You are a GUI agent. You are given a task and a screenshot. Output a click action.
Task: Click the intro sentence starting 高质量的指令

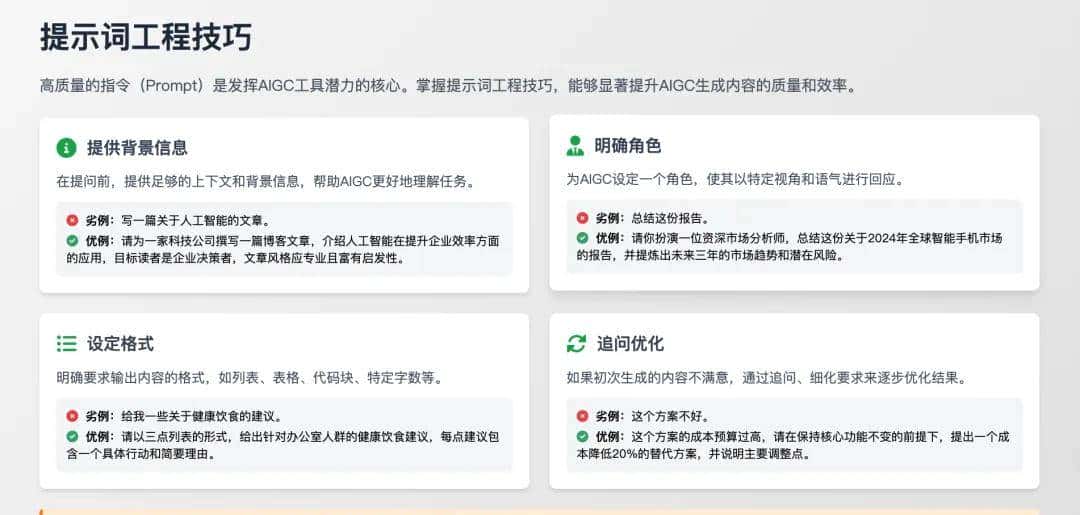(x=448, y=86)
